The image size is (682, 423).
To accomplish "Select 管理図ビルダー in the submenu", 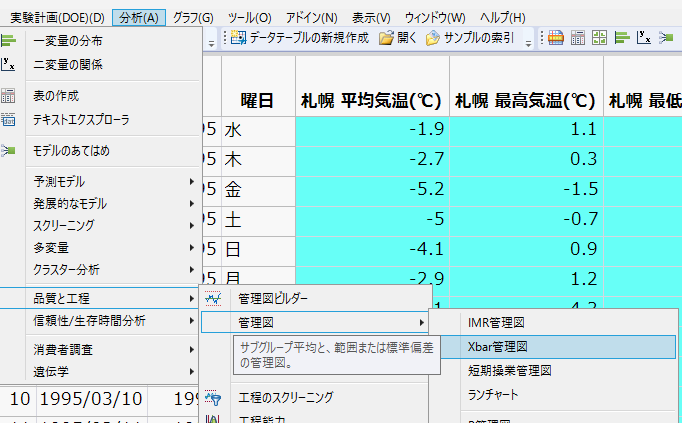I will click(x=273, y=299).
